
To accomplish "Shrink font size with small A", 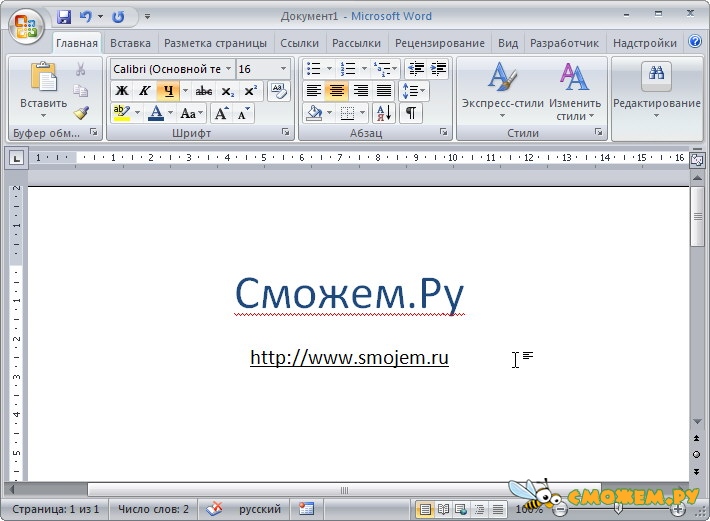I will point(244,113).
